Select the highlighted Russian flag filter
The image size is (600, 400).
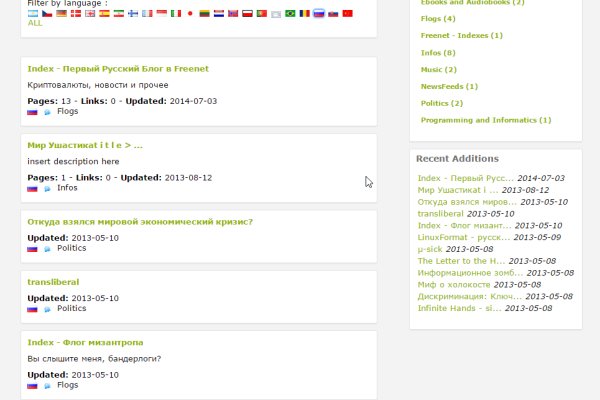pos(319,13)
